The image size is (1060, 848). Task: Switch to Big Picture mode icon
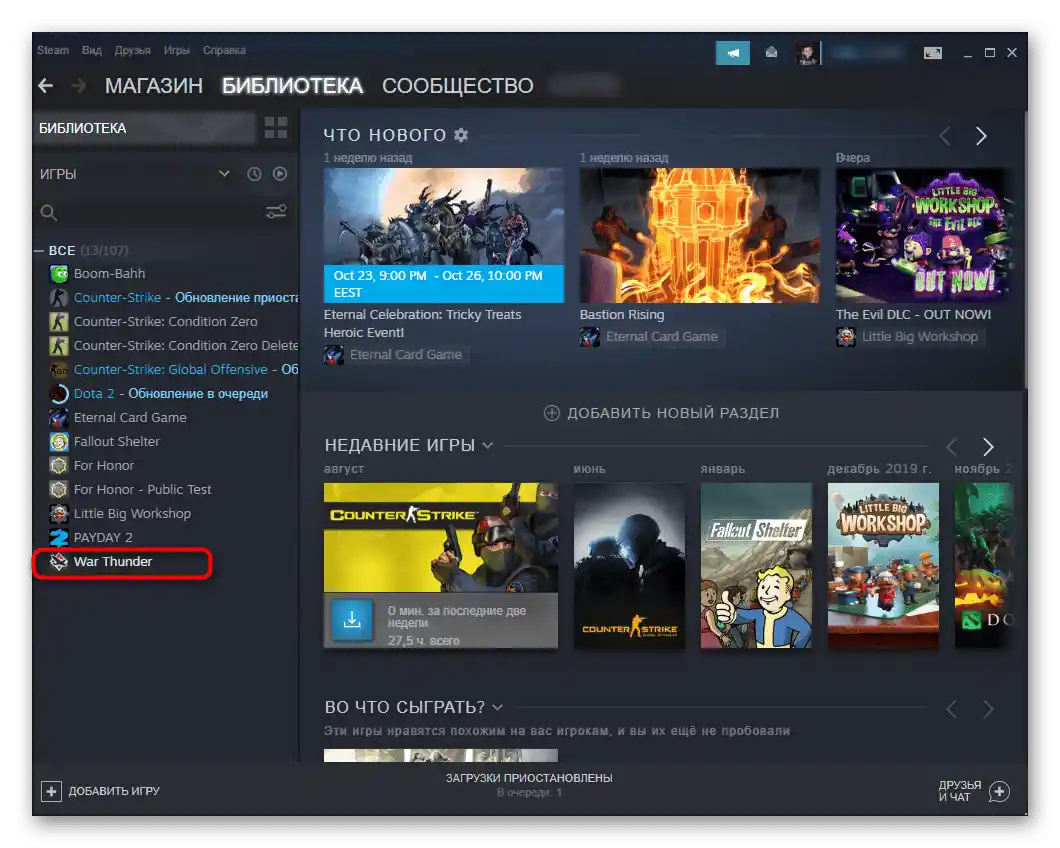point(932,53)
